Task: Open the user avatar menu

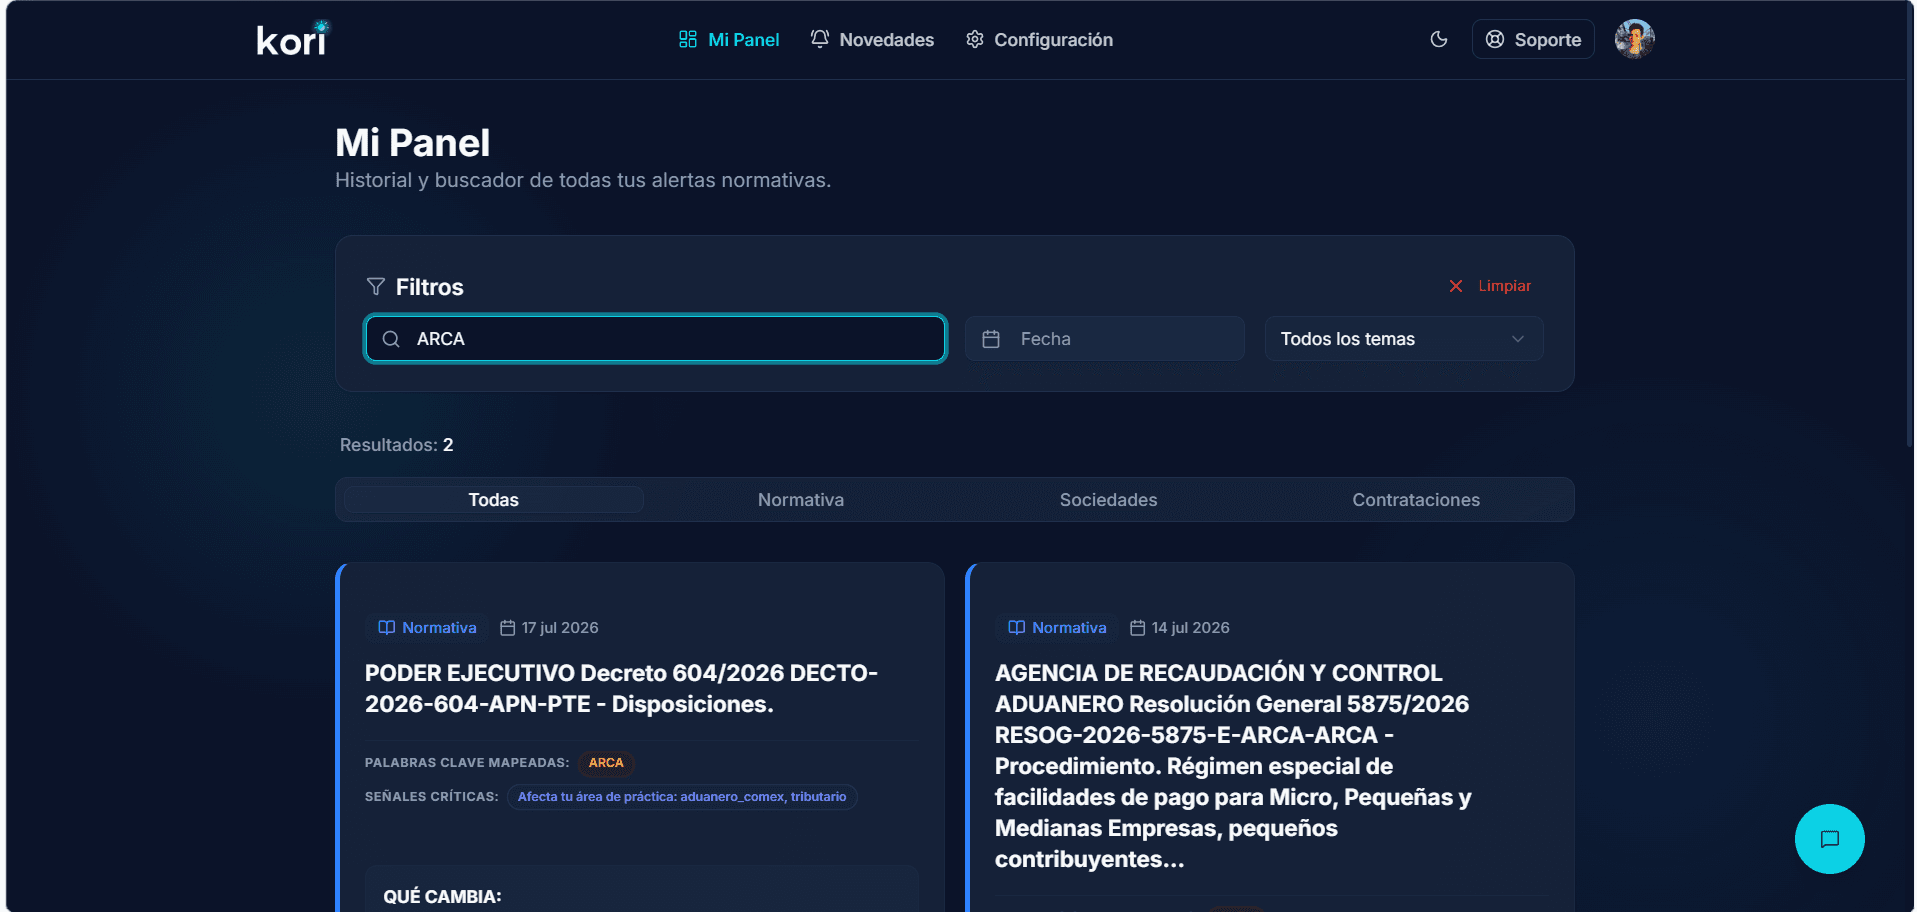Action: click(x=1635, y=39)
